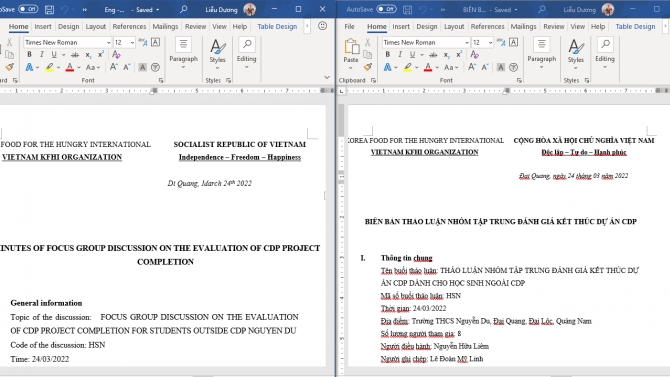The width and height of the screenshot is (670, 377).
Task: Apply Underline in the left Word window
Action: tap(54, 55)
